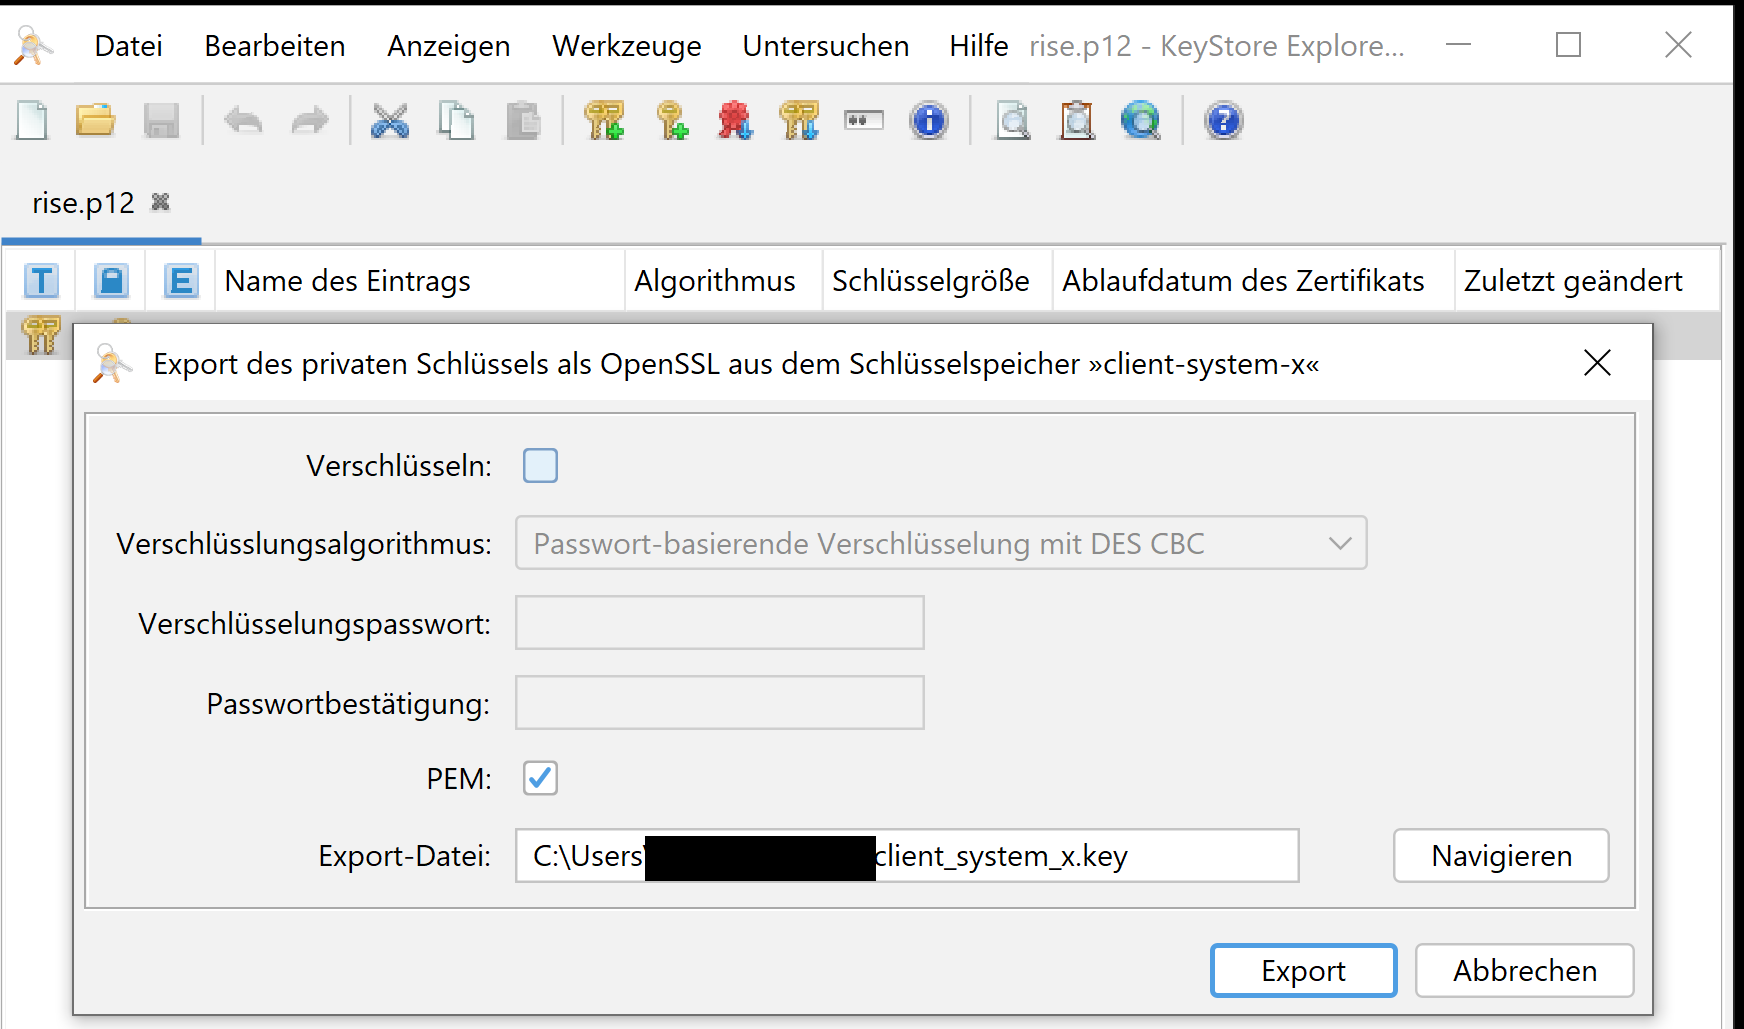This screenshot has height=1029, width=1744.
Task: Click the Import Trusted Certificate icon
Action: click(735, 121)
